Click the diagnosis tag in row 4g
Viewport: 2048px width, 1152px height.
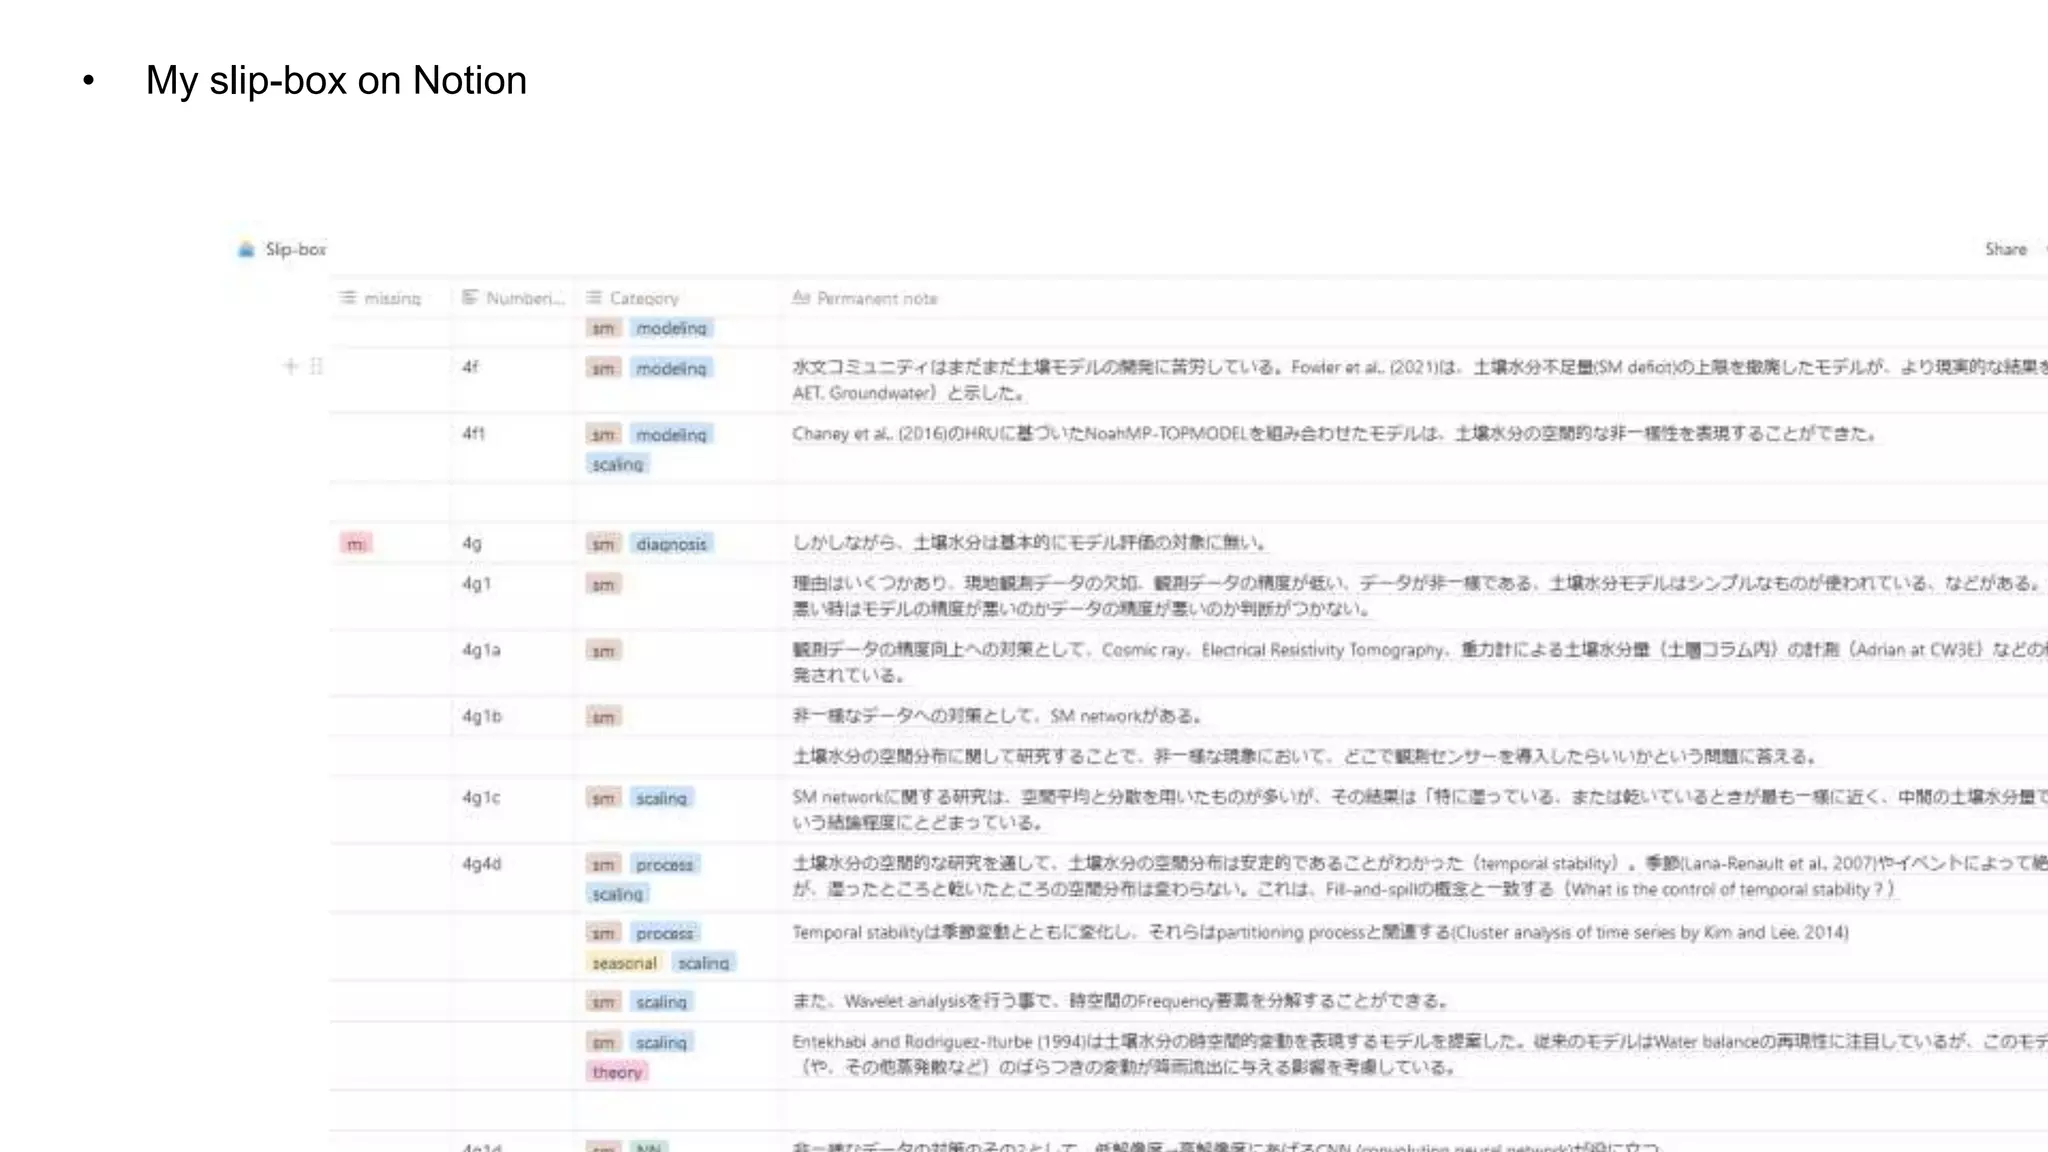pyautogui.click(x=671, y=544)
